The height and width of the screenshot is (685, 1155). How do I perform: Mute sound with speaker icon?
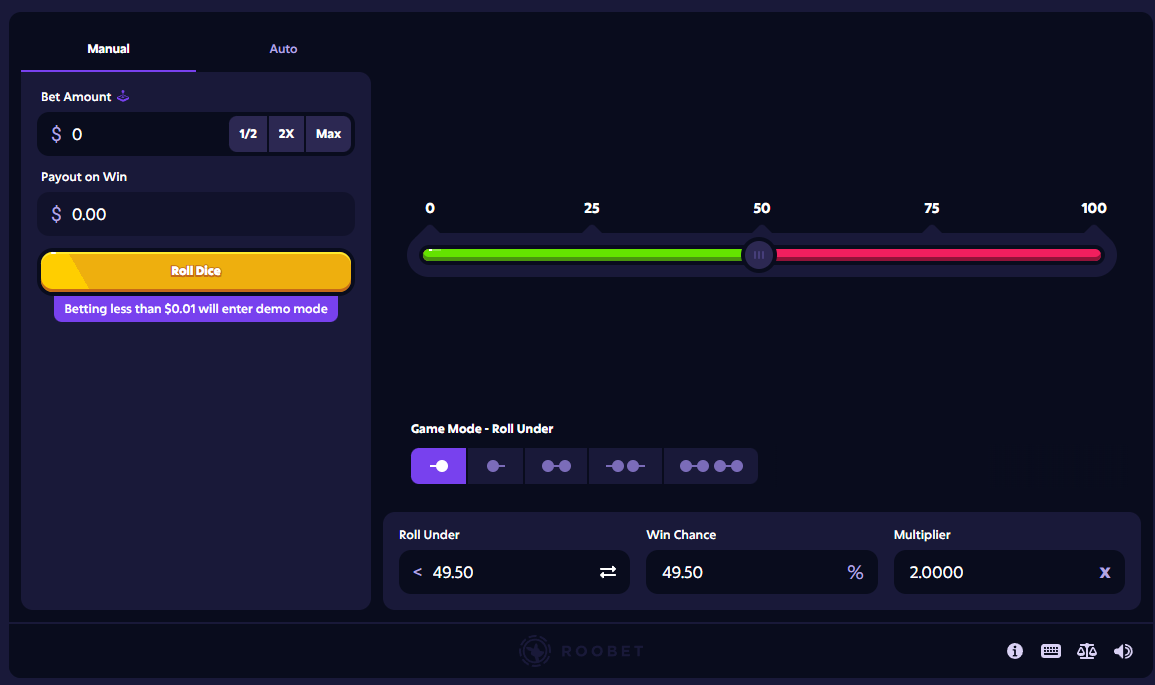1123,651
